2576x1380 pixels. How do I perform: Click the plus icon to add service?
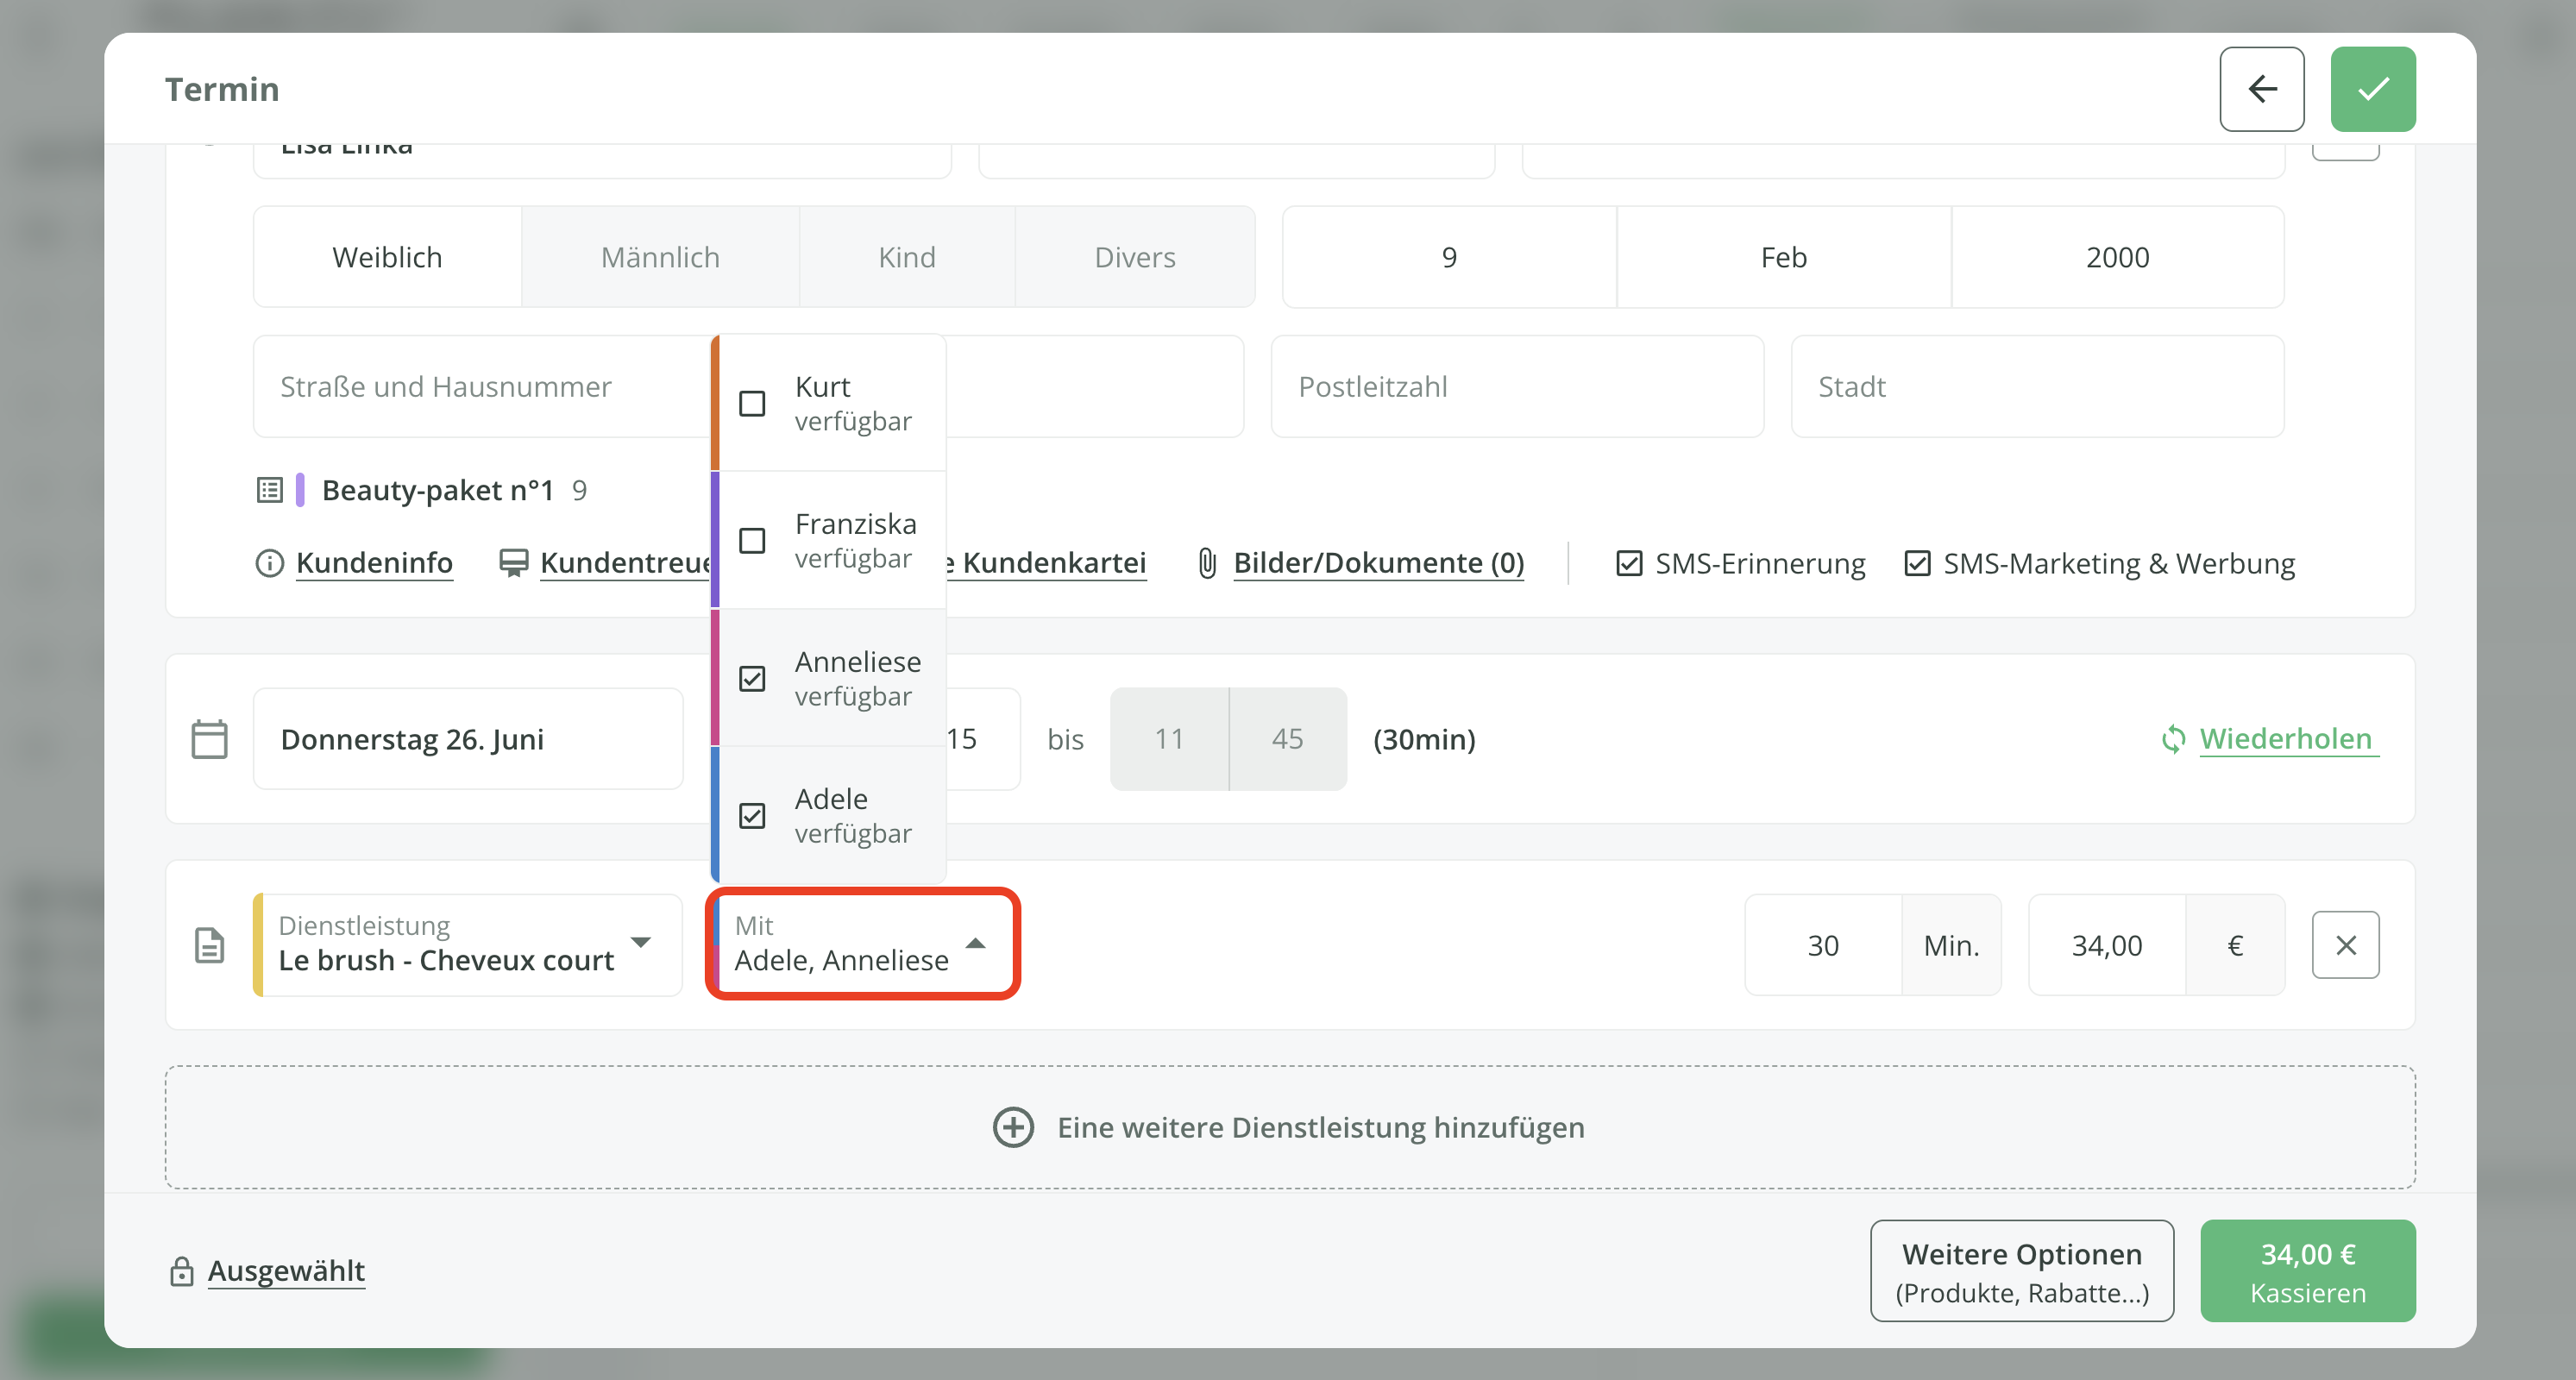[x=1013, y=1127]
